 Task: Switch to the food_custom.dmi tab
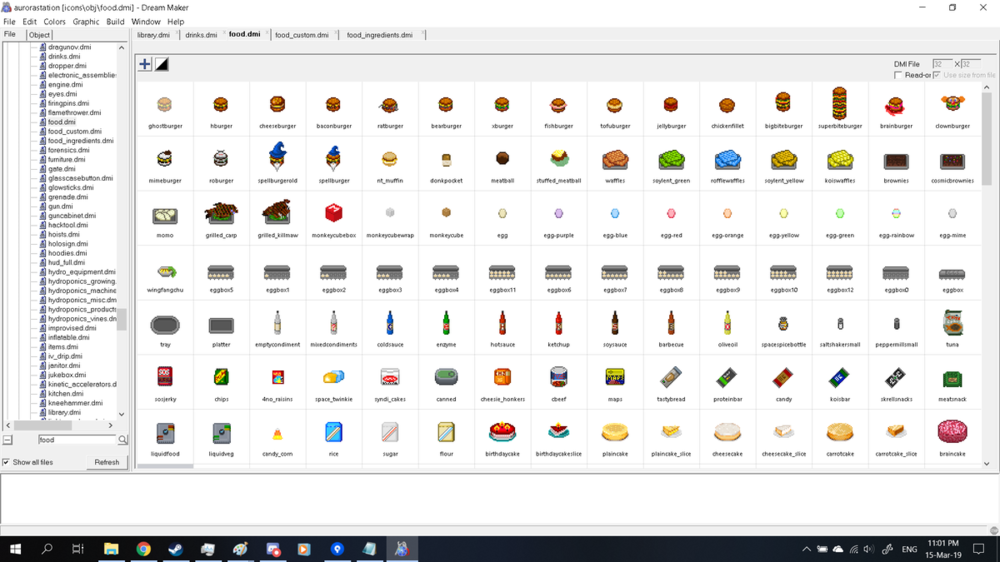[x=302, y=35]
